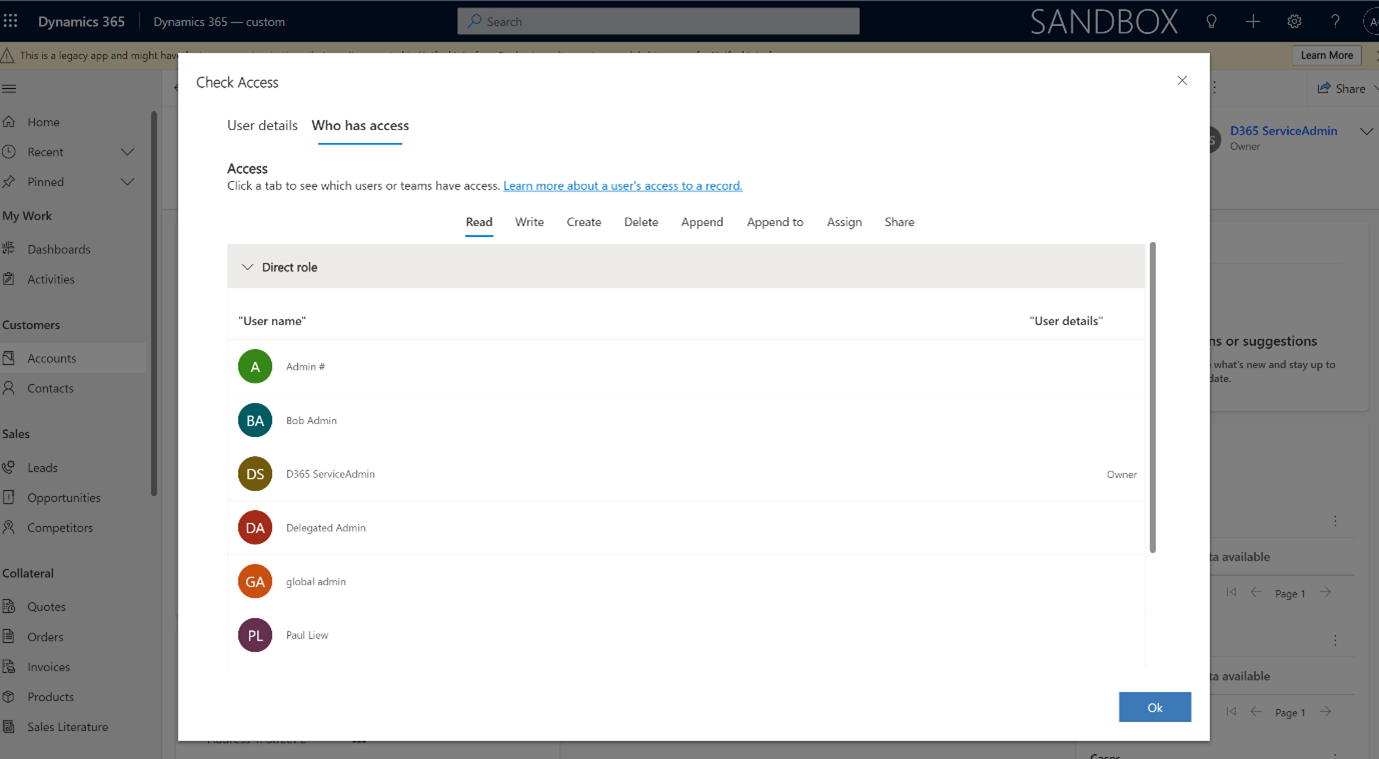The height and width of the screenshot is (759, 1379).
Task: Expand the Recent menu chevron
Action: pos(127,152)
